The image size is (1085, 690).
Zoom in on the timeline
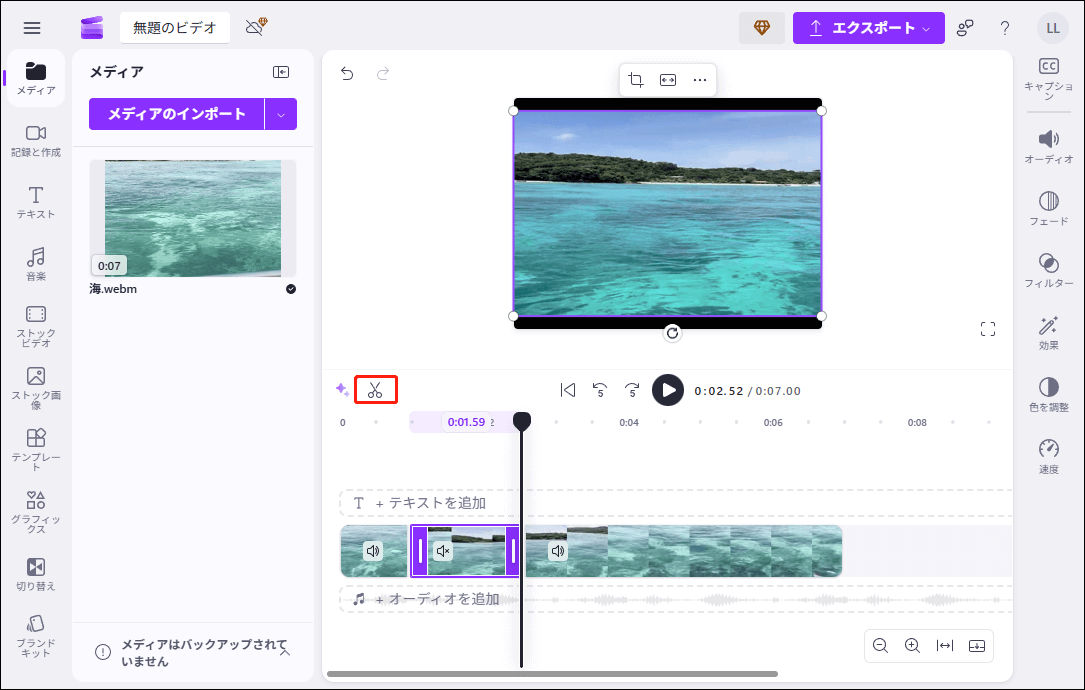tap(911, 645)
